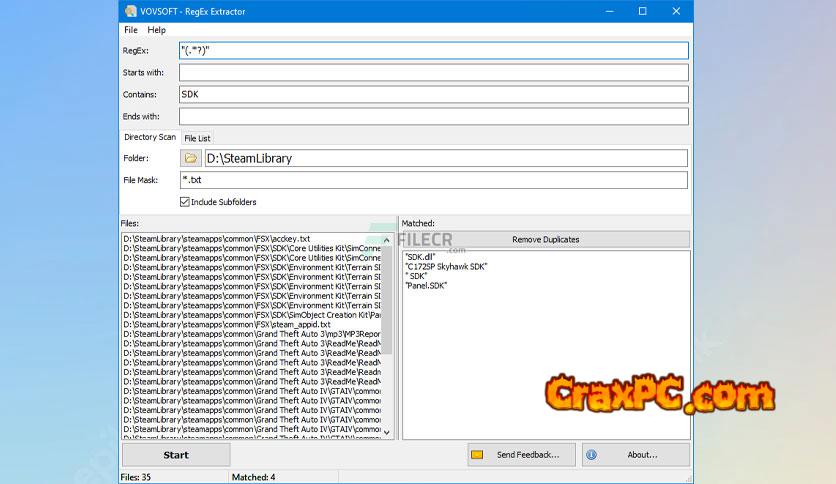Select the "C172SP Skyhawk SDK" matched entry
Image resolution: width=836 pixels, height=484 pixels.
click(446, 266)
